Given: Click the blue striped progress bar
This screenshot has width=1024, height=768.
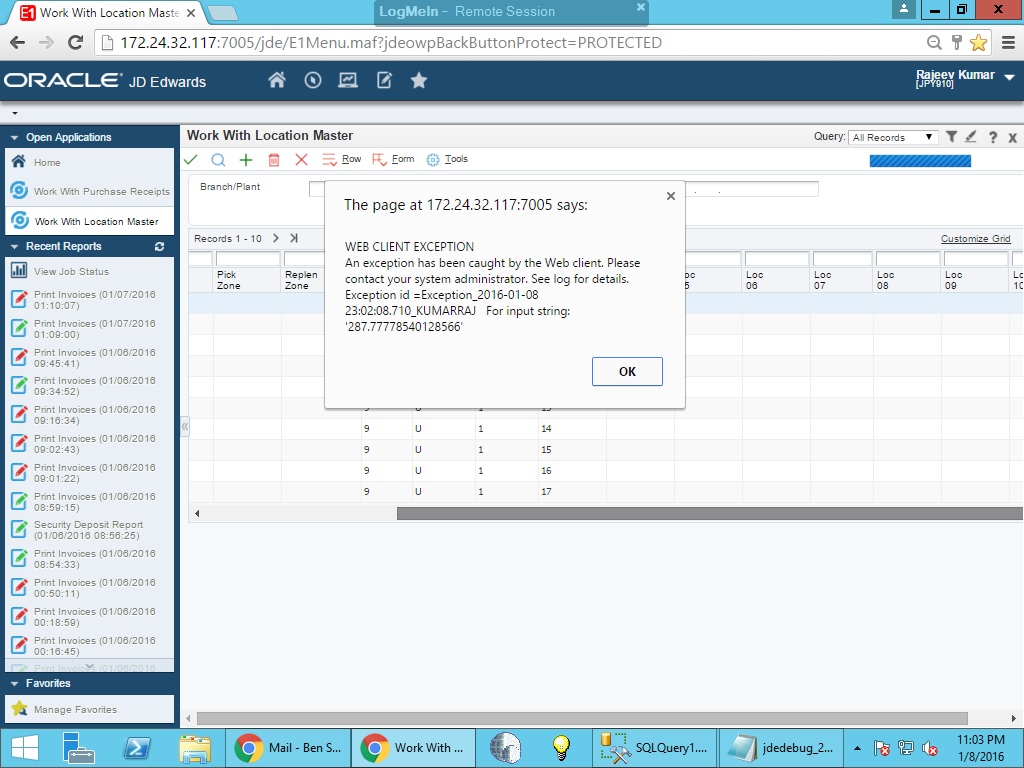Looking at the screenshot, I should pyautogui.click(x=920, y=161).
